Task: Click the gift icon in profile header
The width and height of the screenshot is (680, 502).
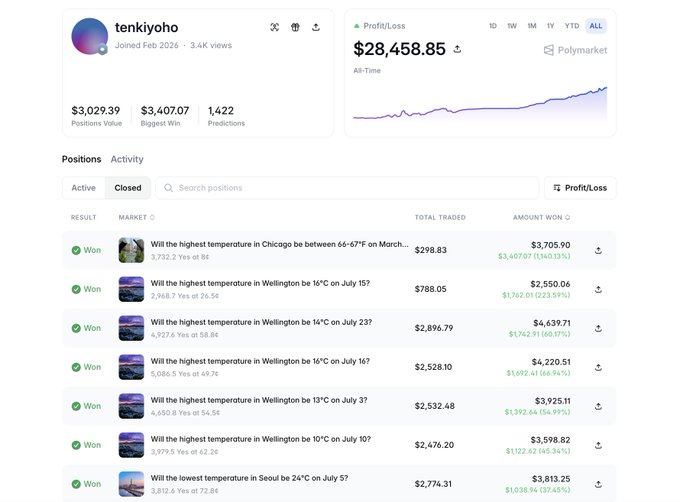Action: 295,27
